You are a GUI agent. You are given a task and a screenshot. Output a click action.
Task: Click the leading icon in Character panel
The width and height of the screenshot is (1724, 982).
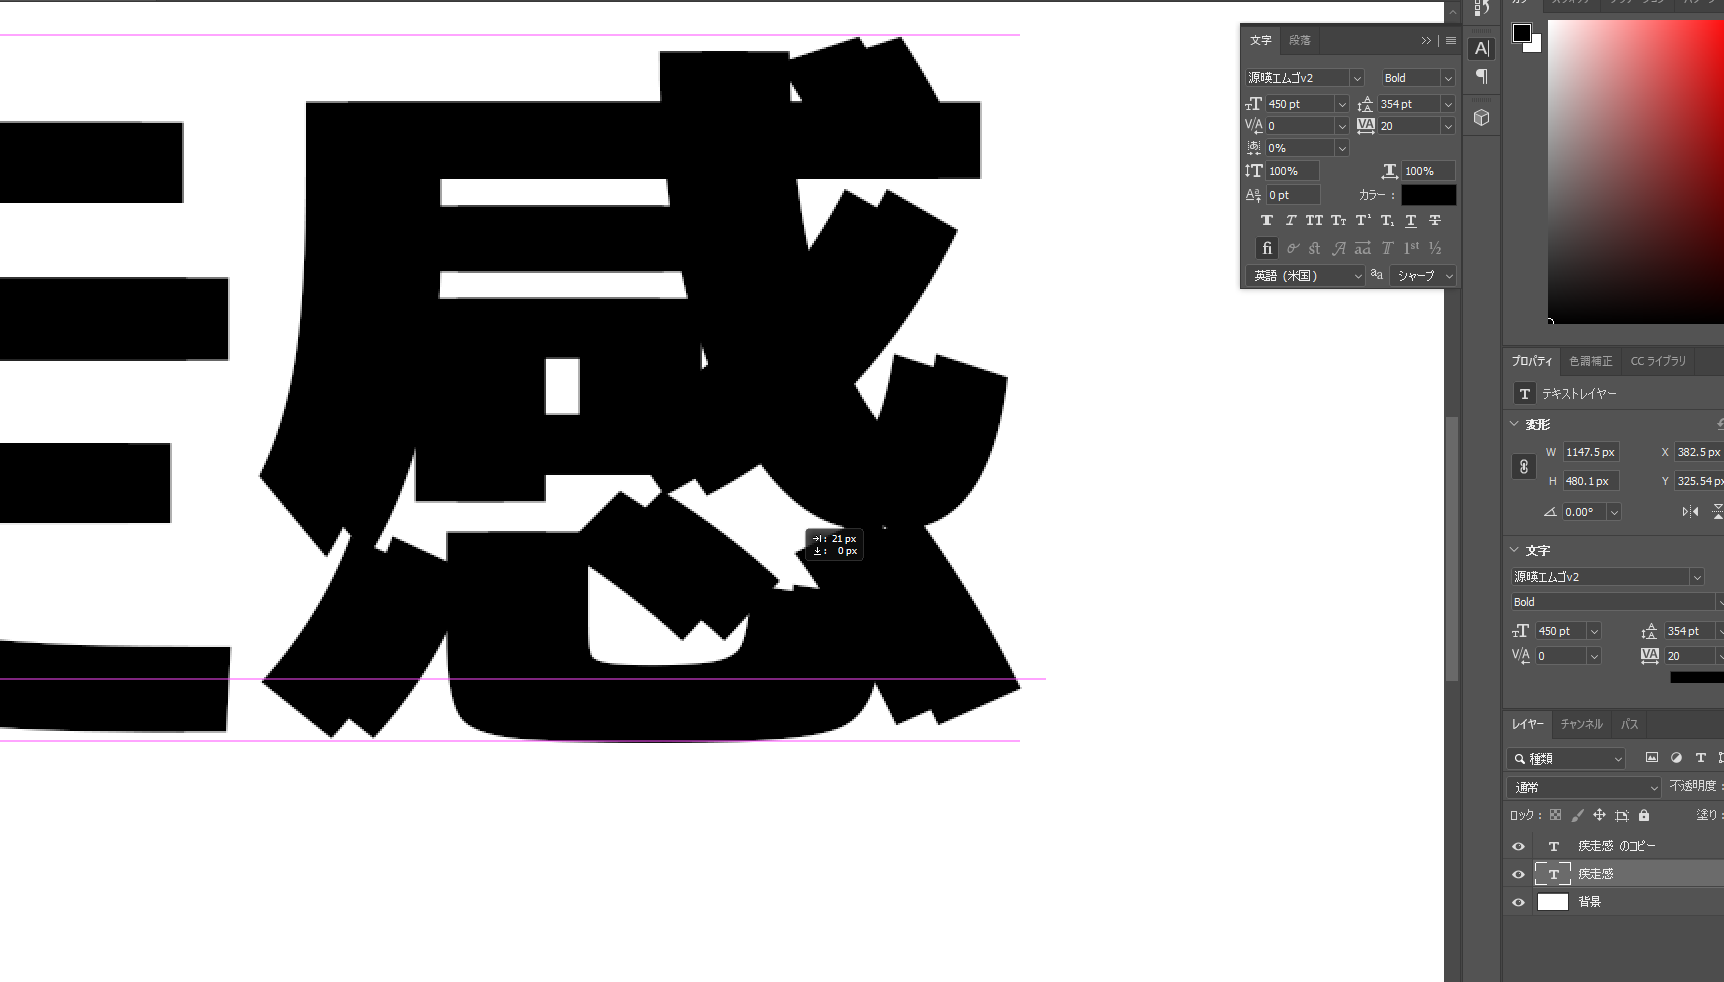pyautogui.click(x=1366, y=104)
